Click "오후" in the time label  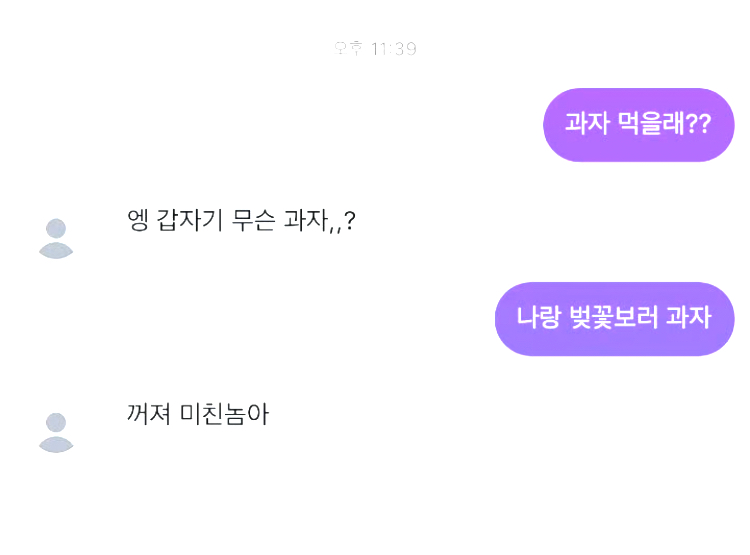tap(348, 49)
